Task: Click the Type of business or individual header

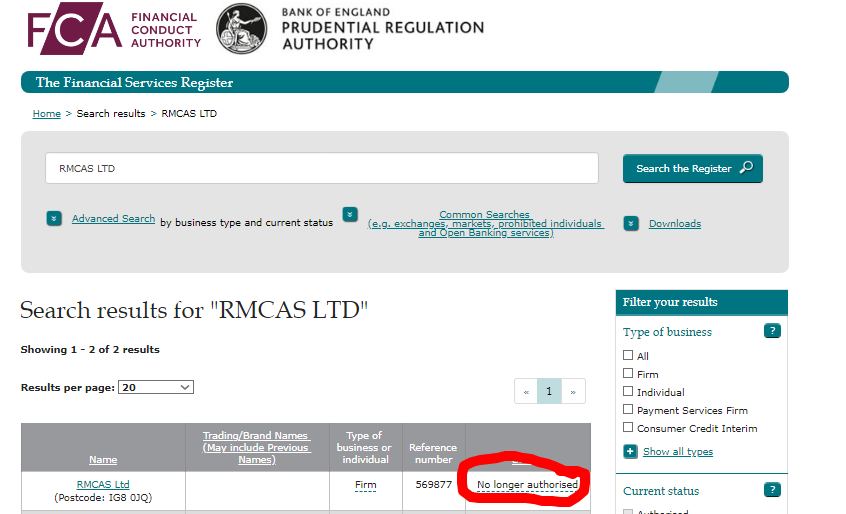Action: [x=365, y=447]
